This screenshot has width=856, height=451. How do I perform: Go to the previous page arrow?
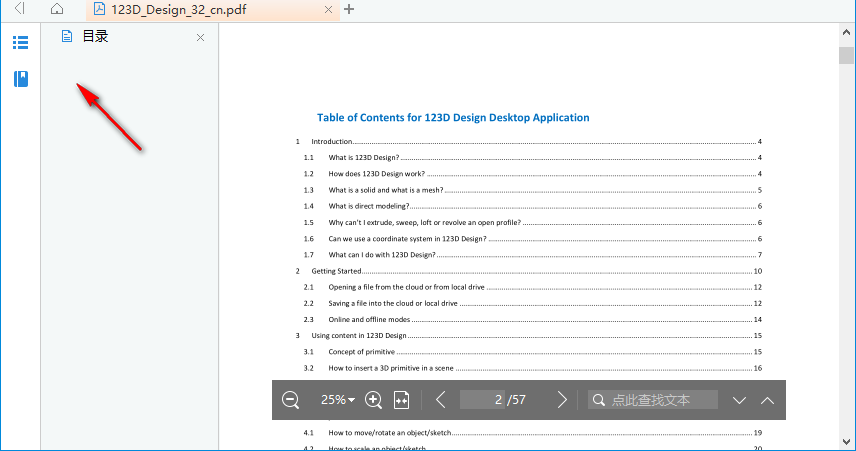point(441,400)
